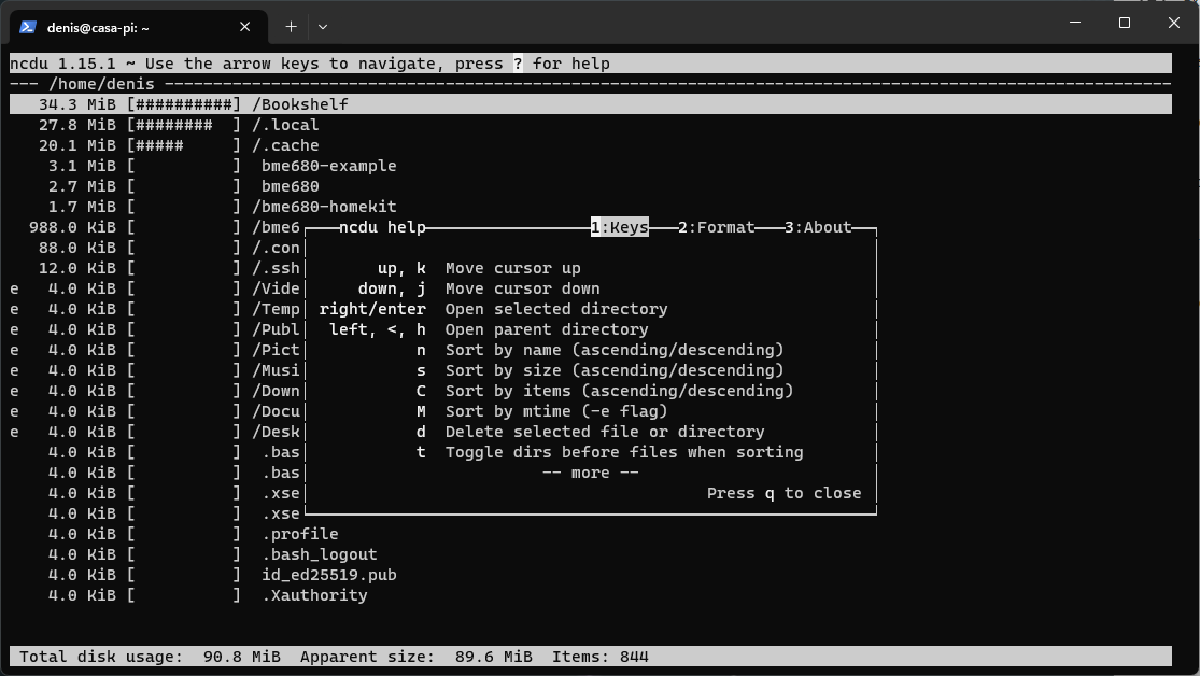
Task: Click the 'Move cursor down' help line
Action: point(523,289)
